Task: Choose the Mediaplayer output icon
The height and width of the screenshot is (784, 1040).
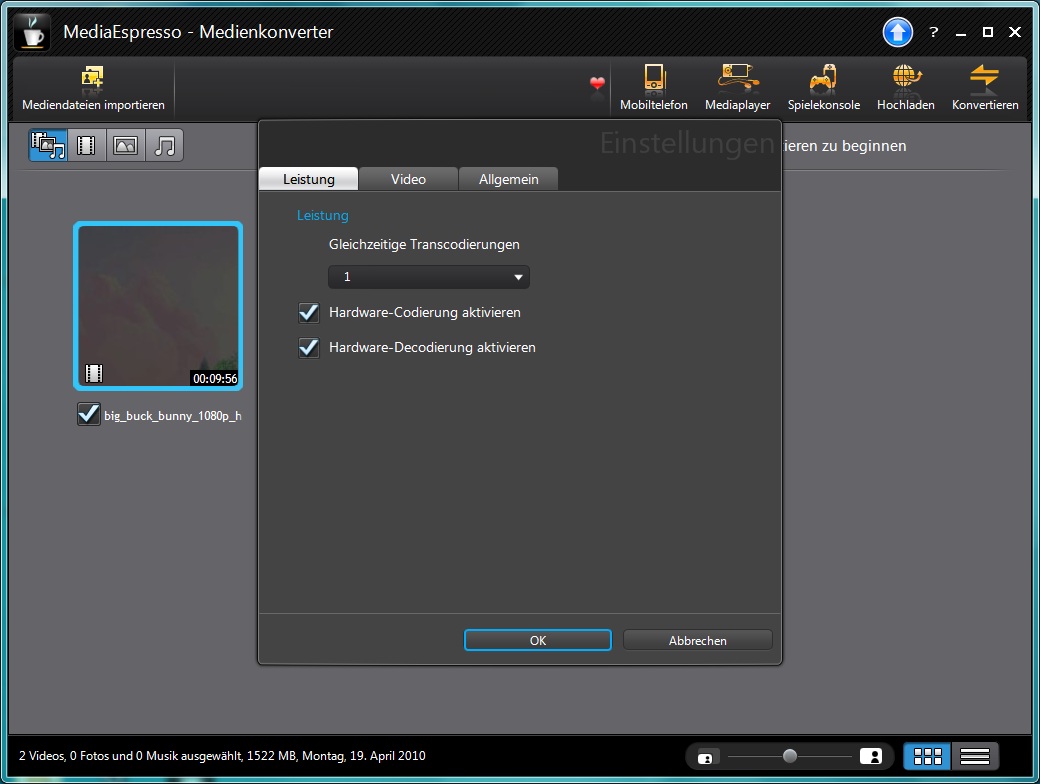Action: coord(738,88)
